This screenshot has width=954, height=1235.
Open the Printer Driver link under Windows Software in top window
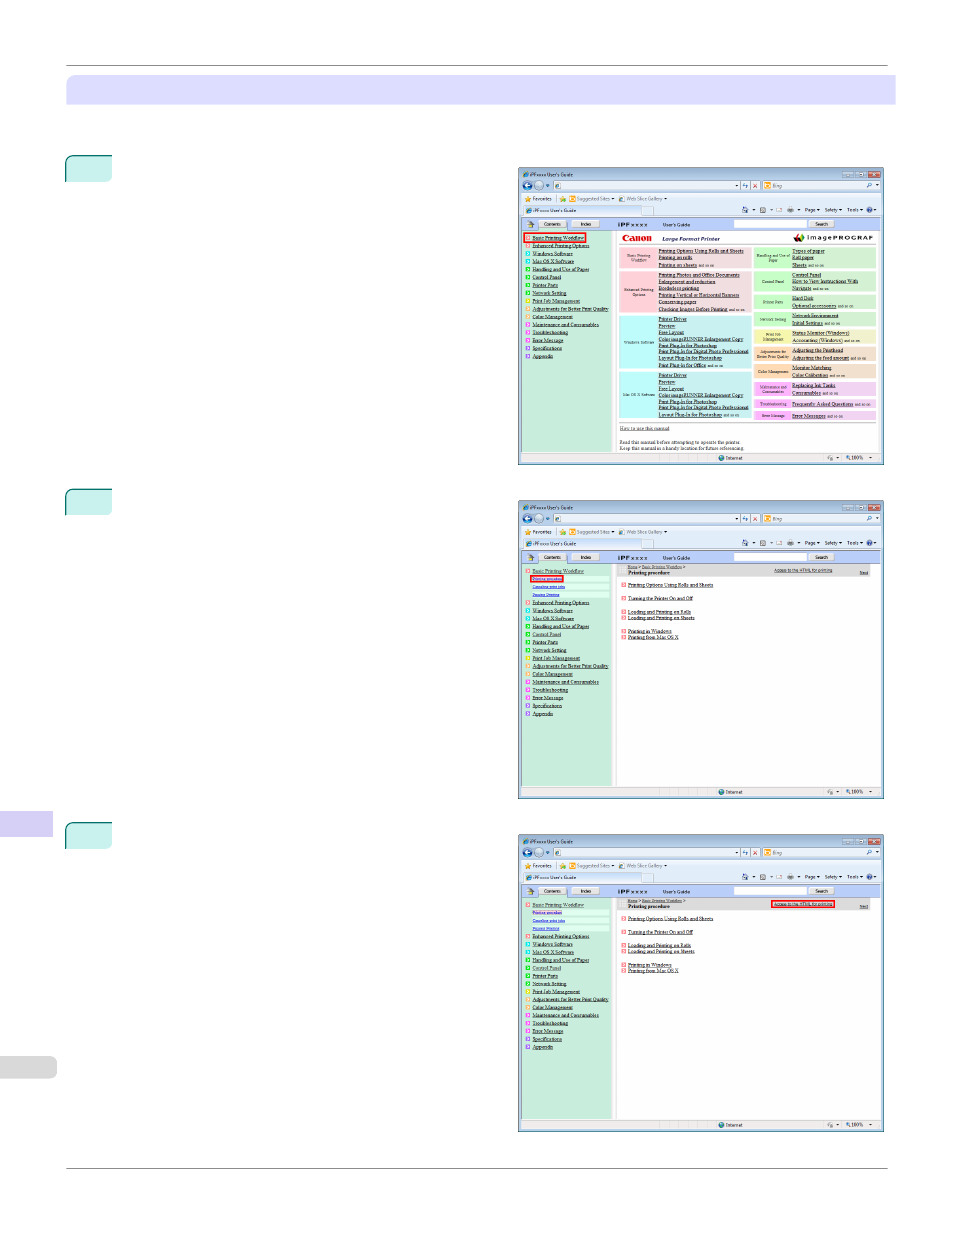[x=672, y=319]
